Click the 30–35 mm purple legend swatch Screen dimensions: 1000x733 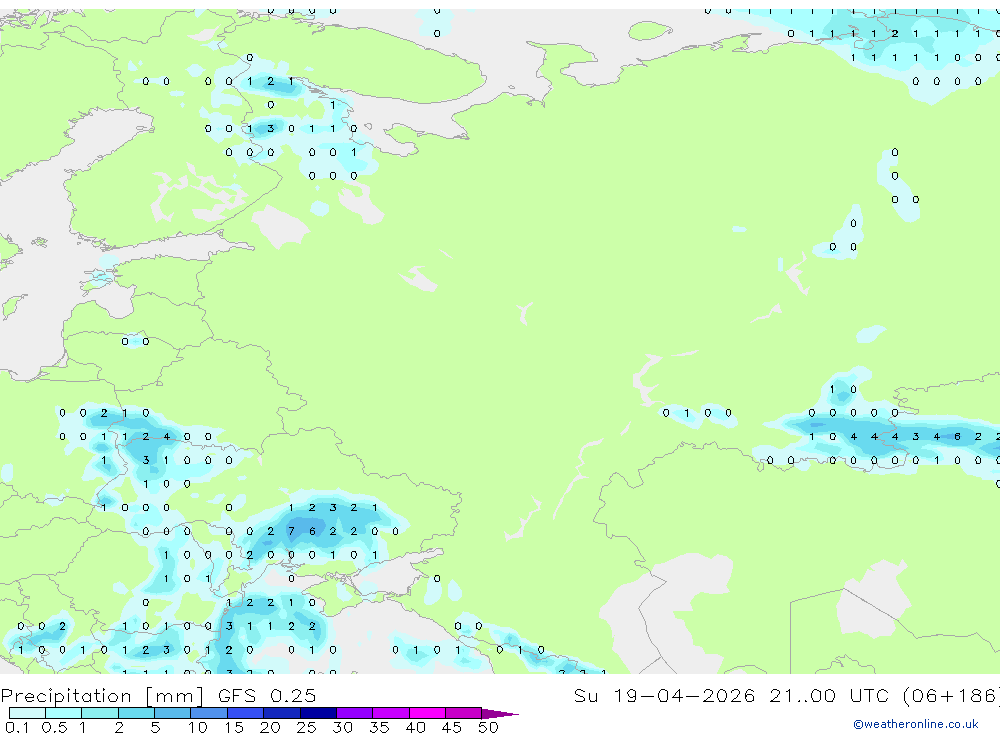click(354, 713)
